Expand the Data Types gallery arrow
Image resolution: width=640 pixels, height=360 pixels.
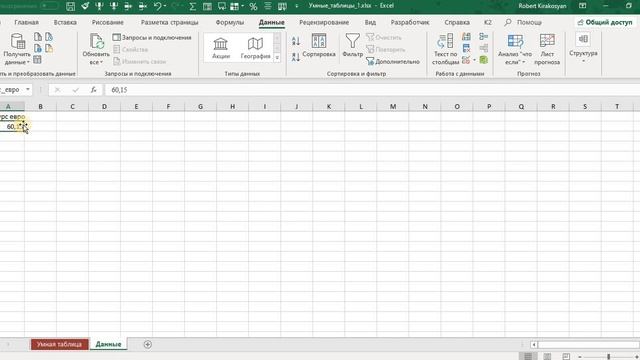(277, 58)
